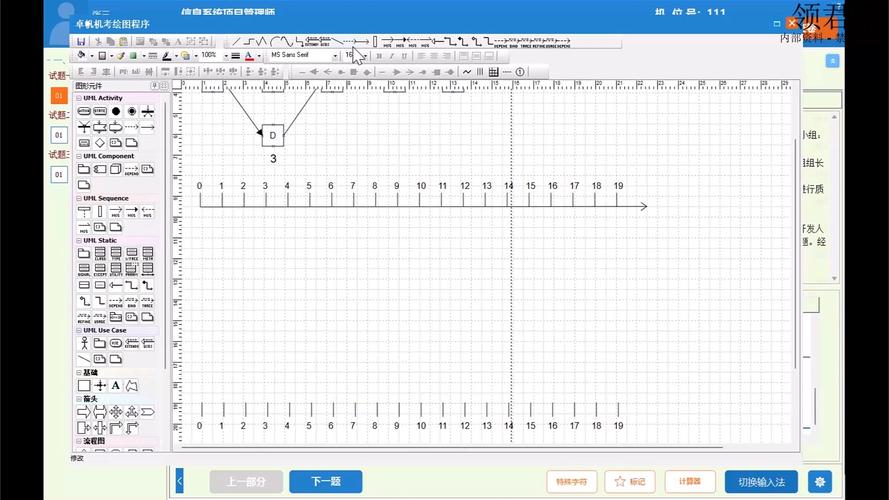Select UML Static class shape
The width and height of the screenshot is (889, 500).
[x=100, y=253]
